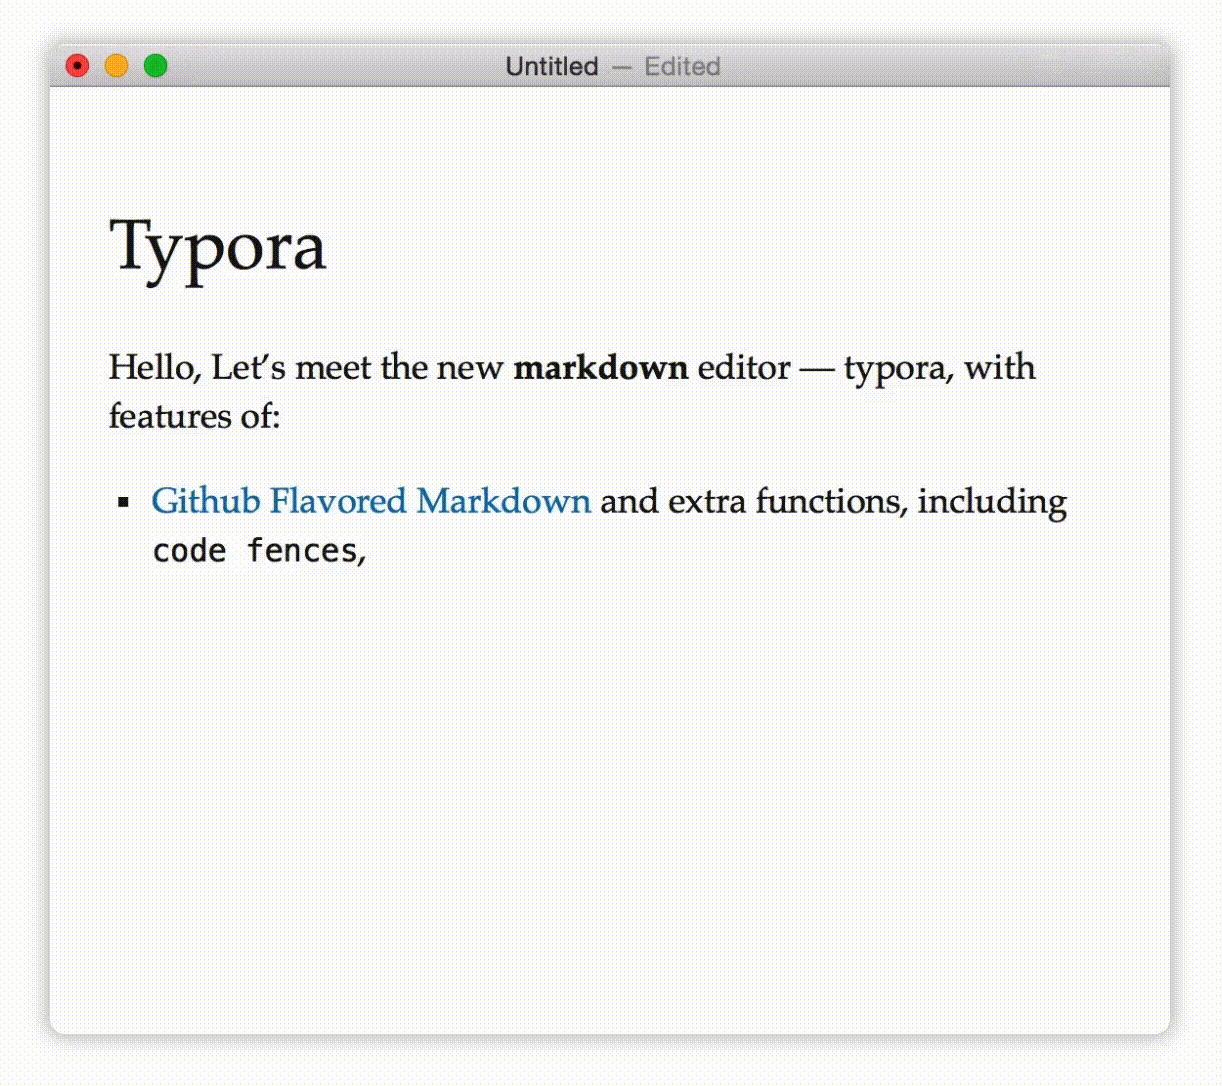
Task: Open the Github Flavored Markdown link
Action: coord(371,501)
